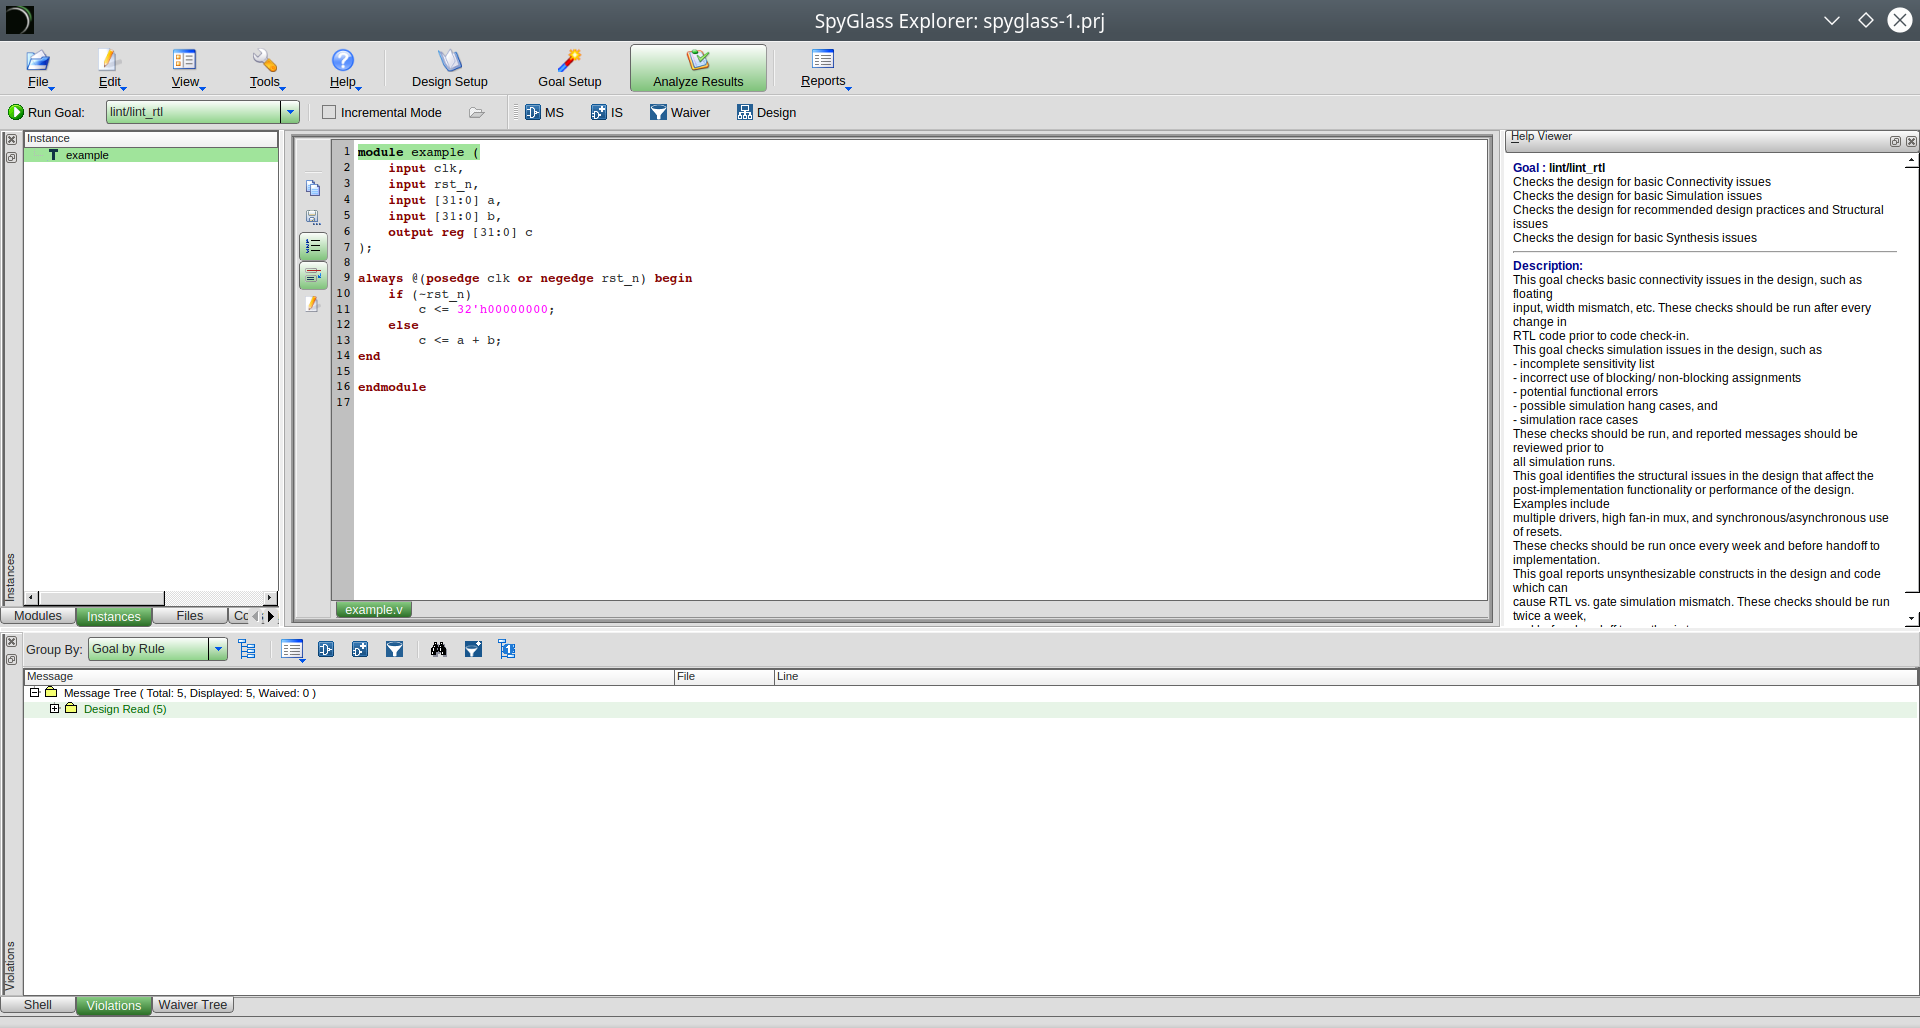This screenshot has width=1920, height=1028.
Task: Select the Design Read (5) row
Action: pos(970,709)
